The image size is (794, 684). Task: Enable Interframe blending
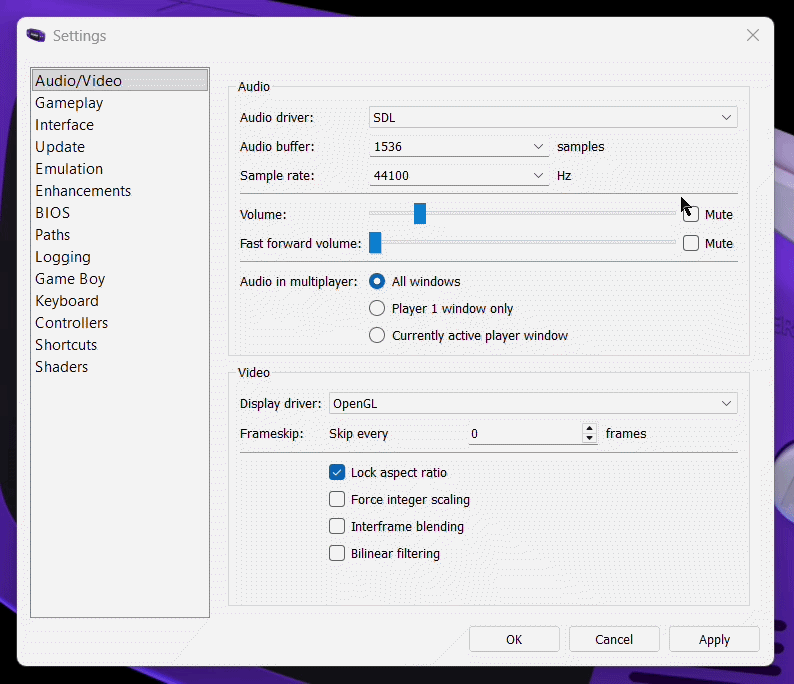pos(337,526)
